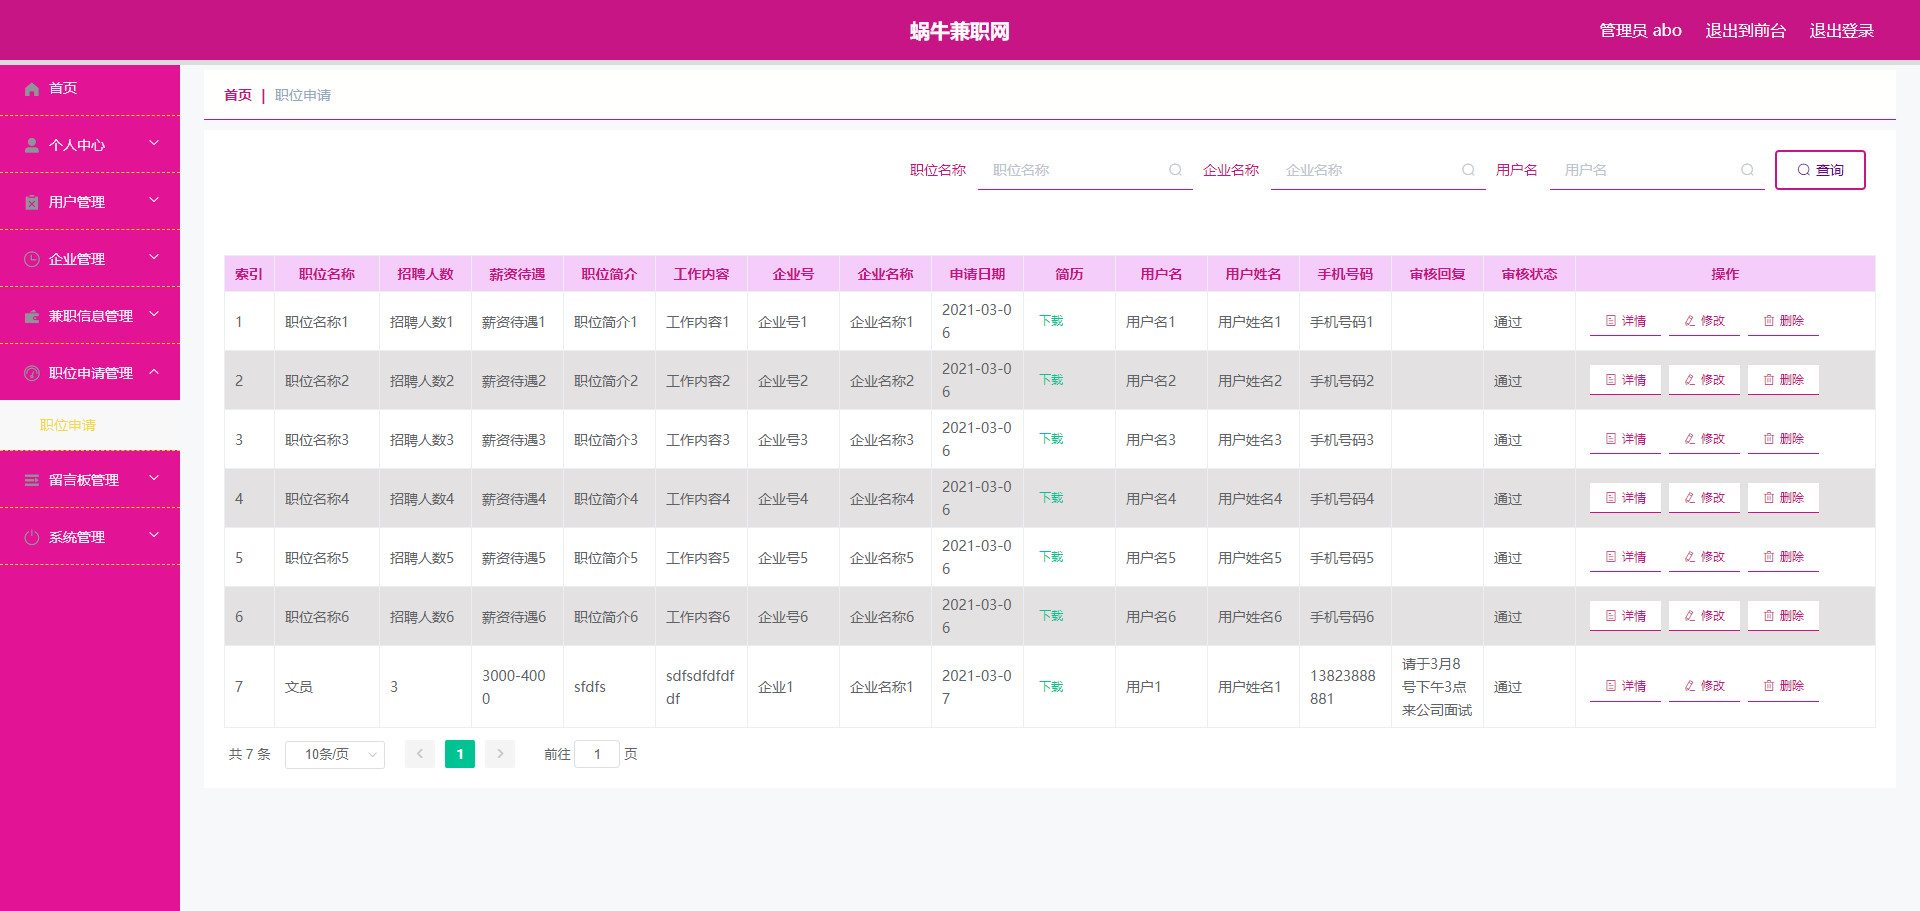Select the 职位申请 submenu item
The height and width of the screenshot is (911, 1920).
(x=68, y=425)
